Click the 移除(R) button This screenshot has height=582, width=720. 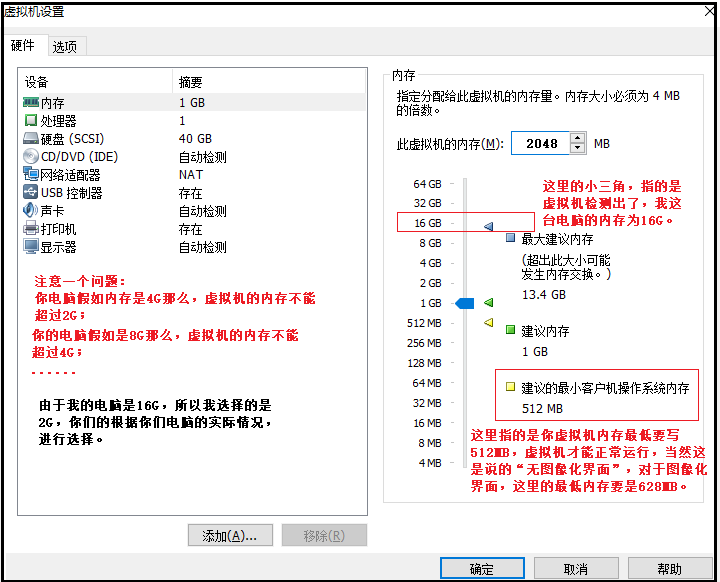point(324,536)
